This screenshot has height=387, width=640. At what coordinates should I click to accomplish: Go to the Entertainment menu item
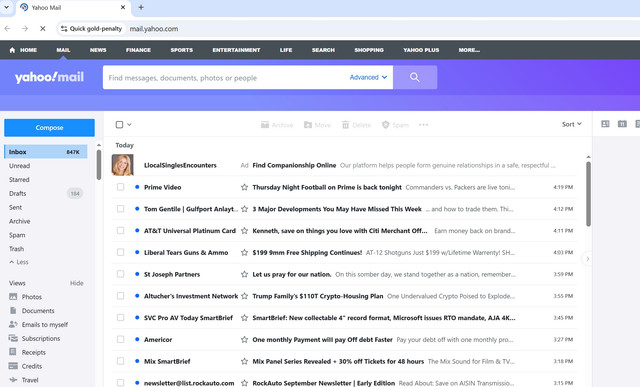[x=236, y=50]
